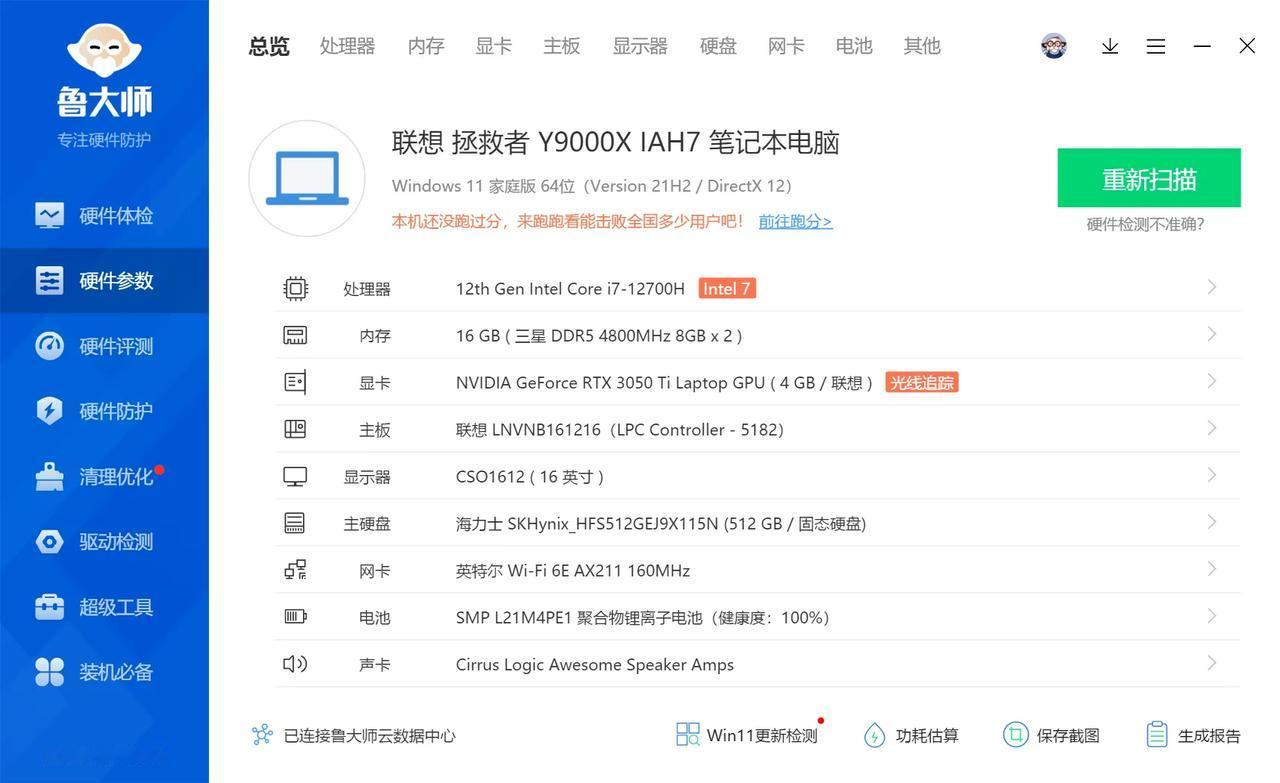The image size is (1280, 783).
Task: Click the motherboard icon
Action: [x=295, y=429]
